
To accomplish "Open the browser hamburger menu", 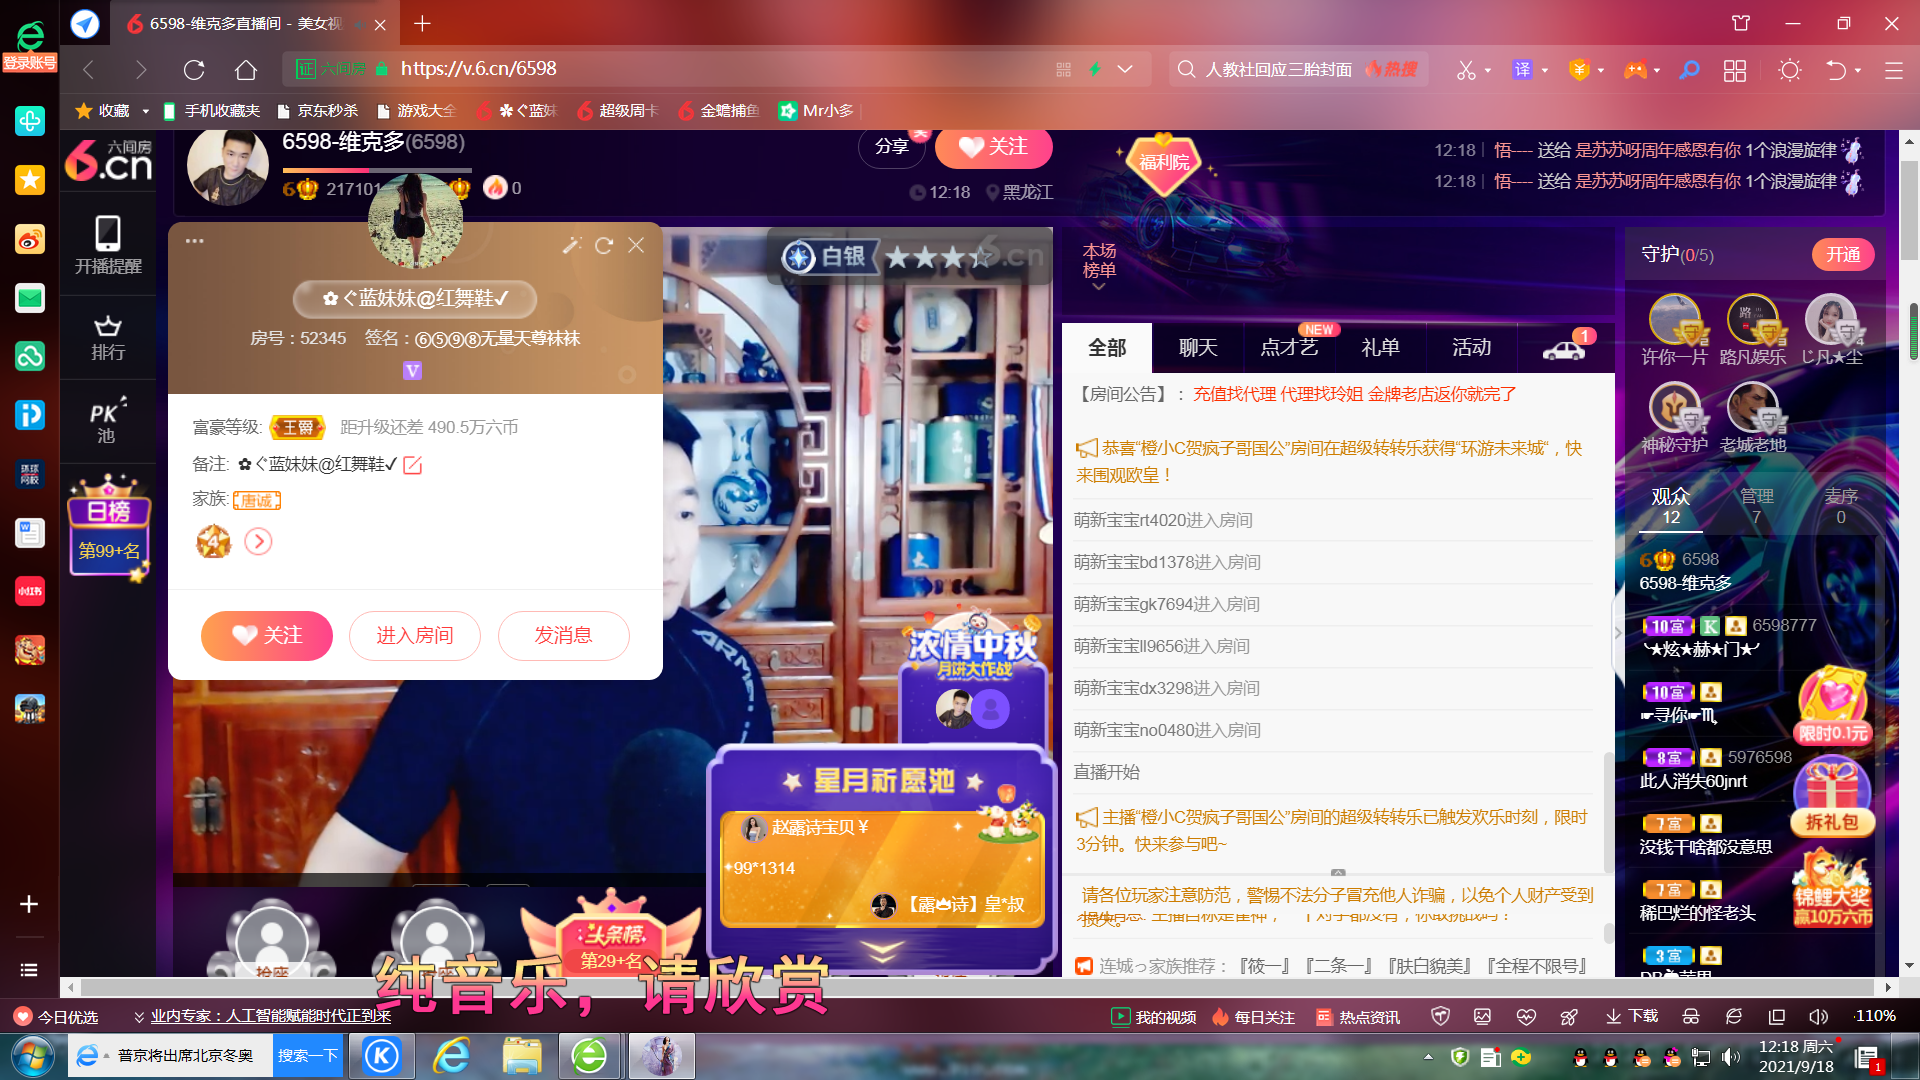I will coord(1893,70).
